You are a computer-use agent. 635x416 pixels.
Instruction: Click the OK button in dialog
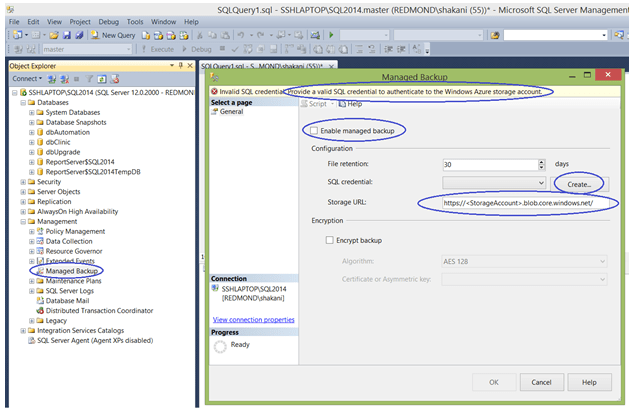(x=494, y=382)
